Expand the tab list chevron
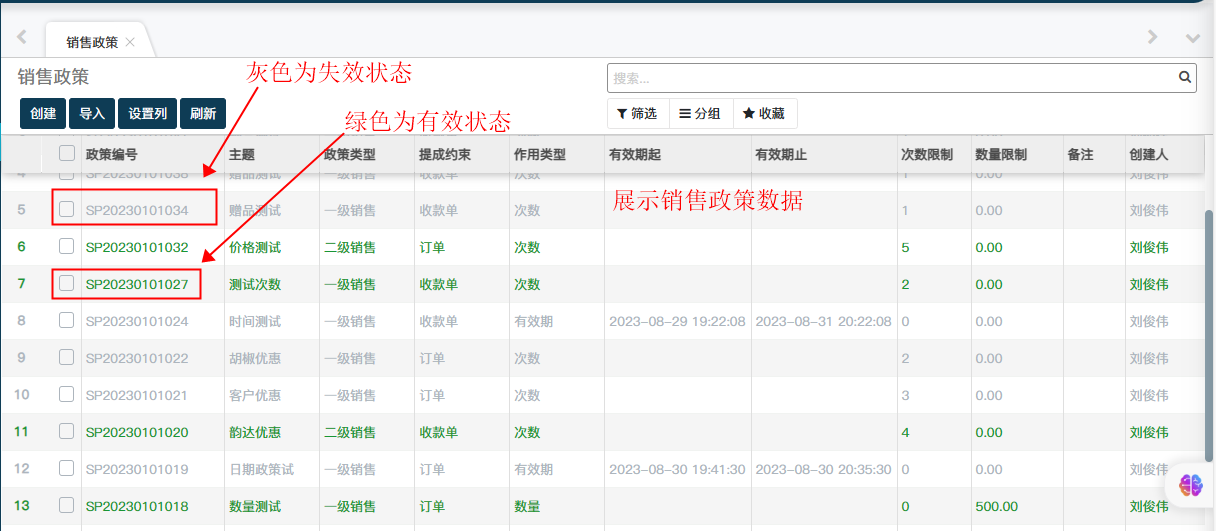The height and width of the screenshot is (531, 1216). 1192,38
